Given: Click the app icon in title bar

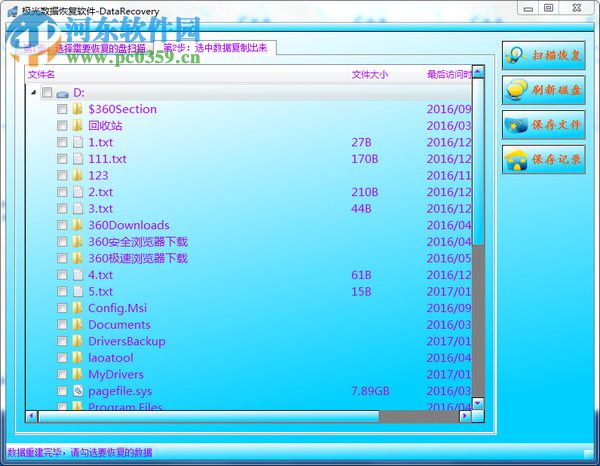Looking at the screenshot, I should (13, 11).
